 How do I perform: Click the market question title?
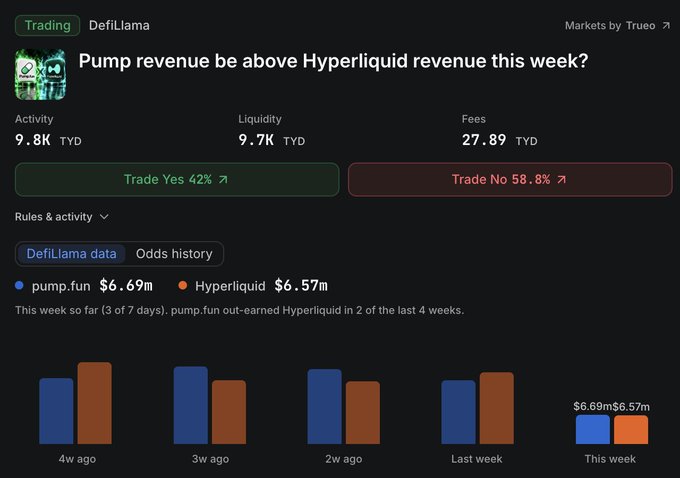pos(333,61)
